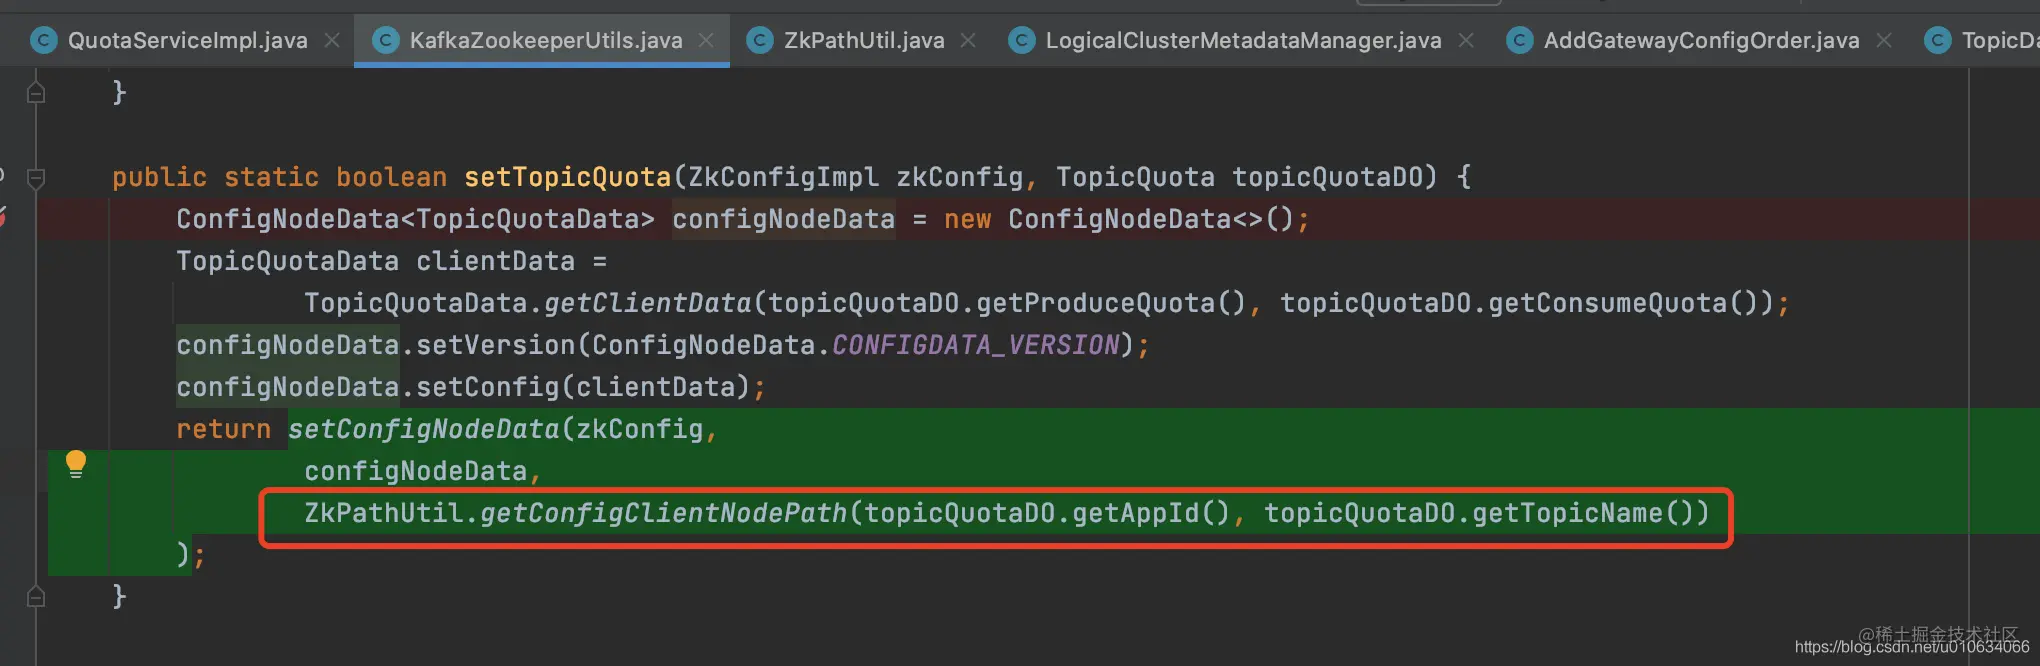Click the return keyword

tap(224, 429)
